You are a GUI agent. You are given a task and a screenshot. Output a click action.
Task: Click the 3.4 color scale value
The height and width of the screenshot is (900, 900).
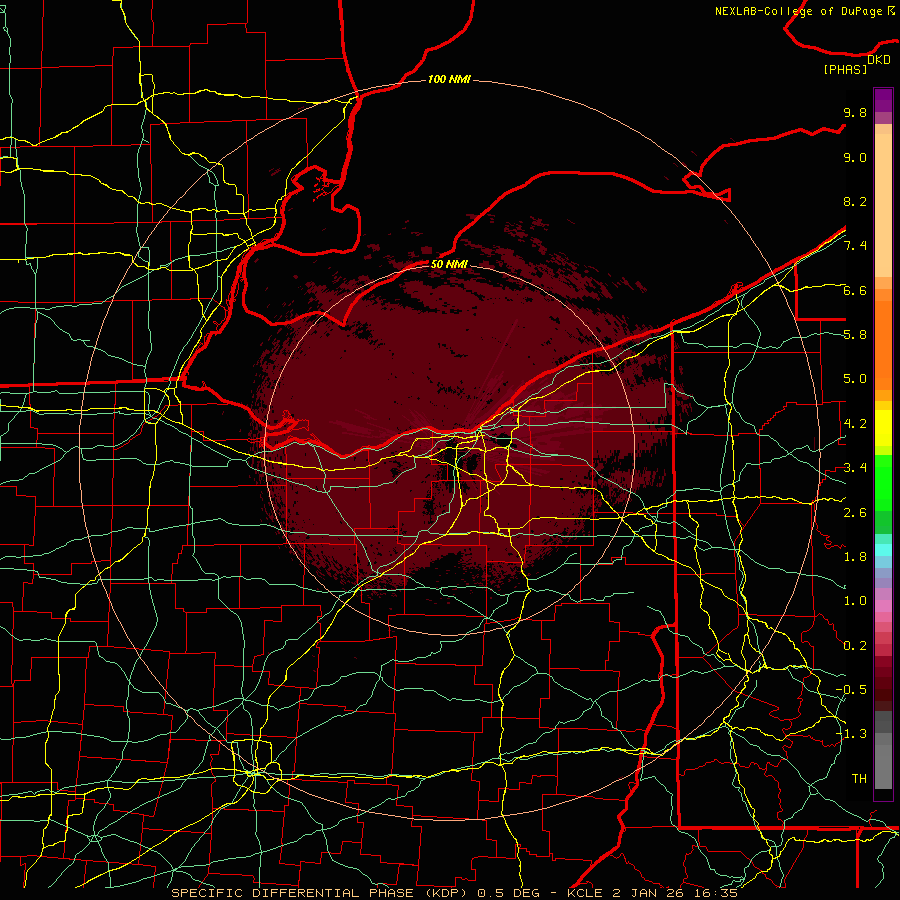(855, 468)
